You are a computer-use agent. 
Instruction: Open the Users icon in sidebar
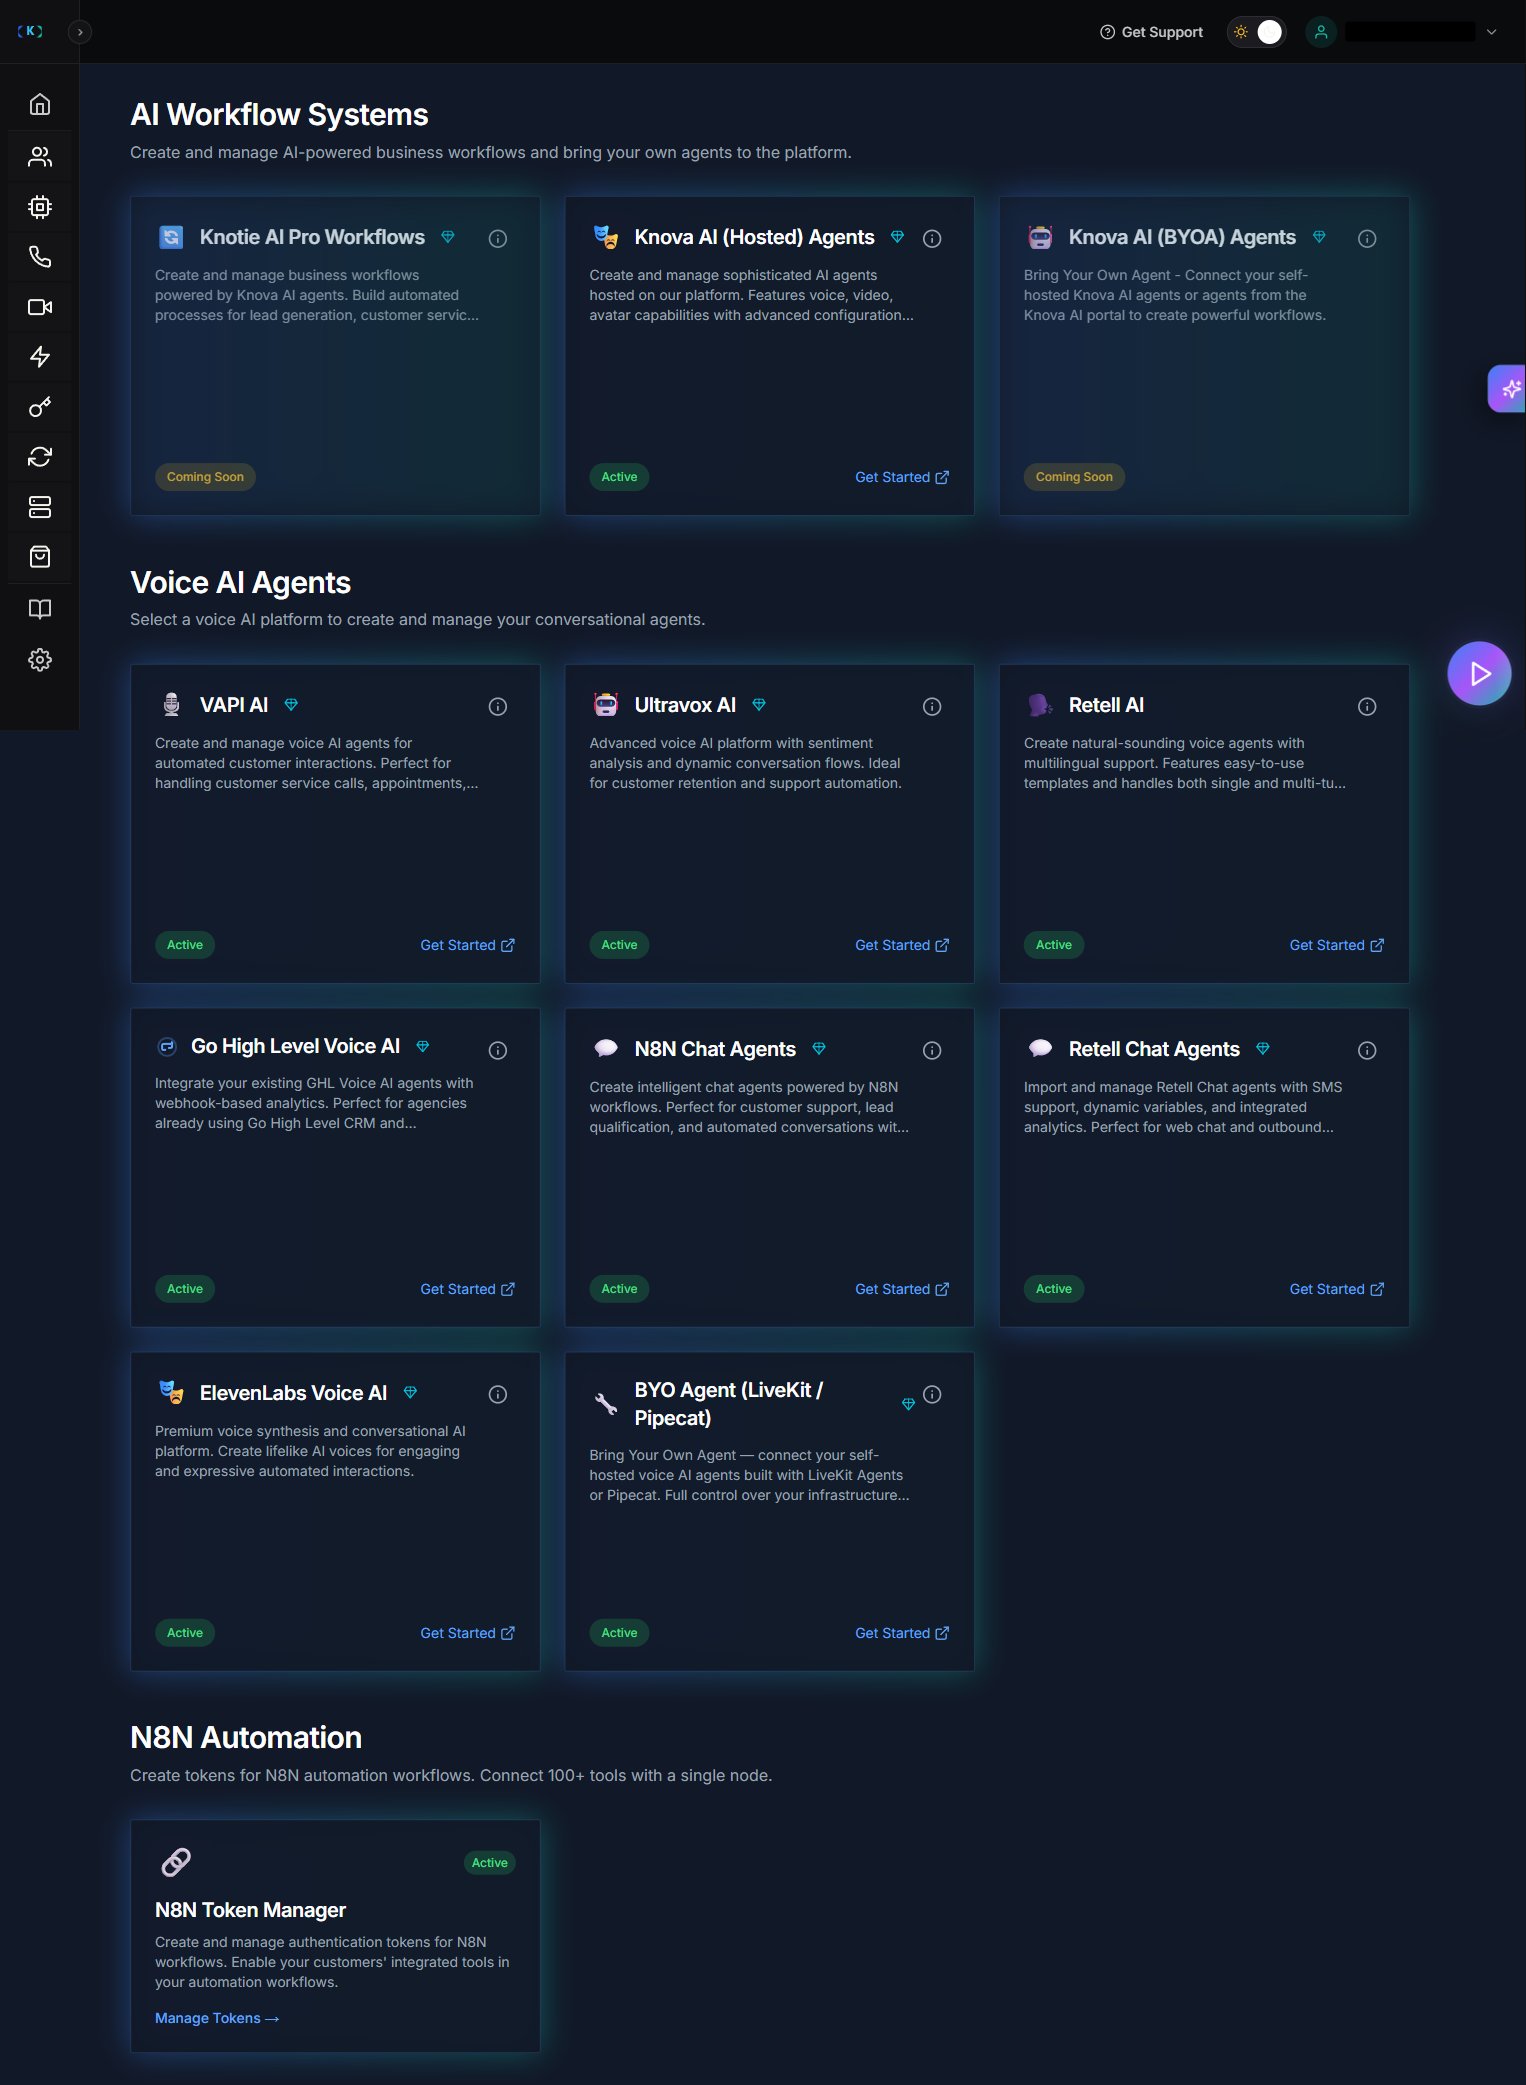click(x=40, y=156)
